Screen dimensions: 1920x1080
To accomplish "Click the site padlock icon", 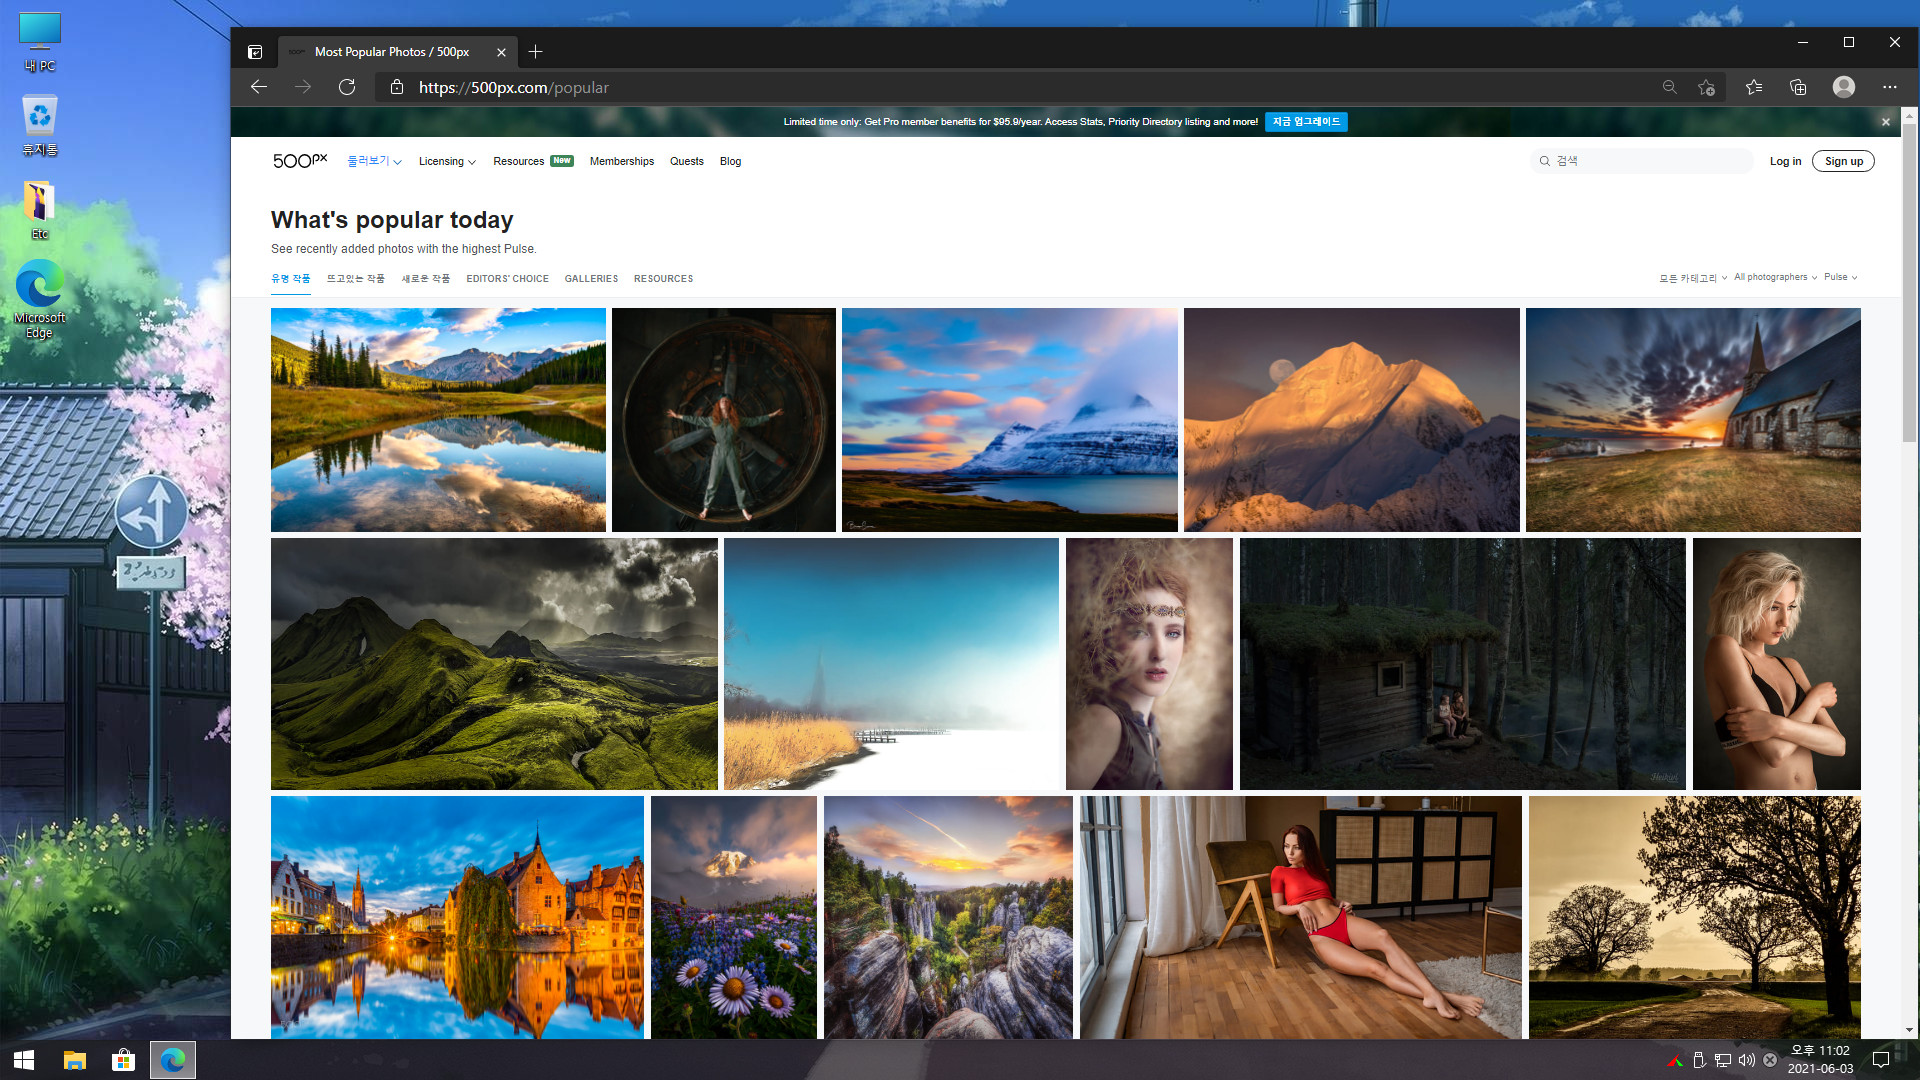I will click(x=397, y=87).
